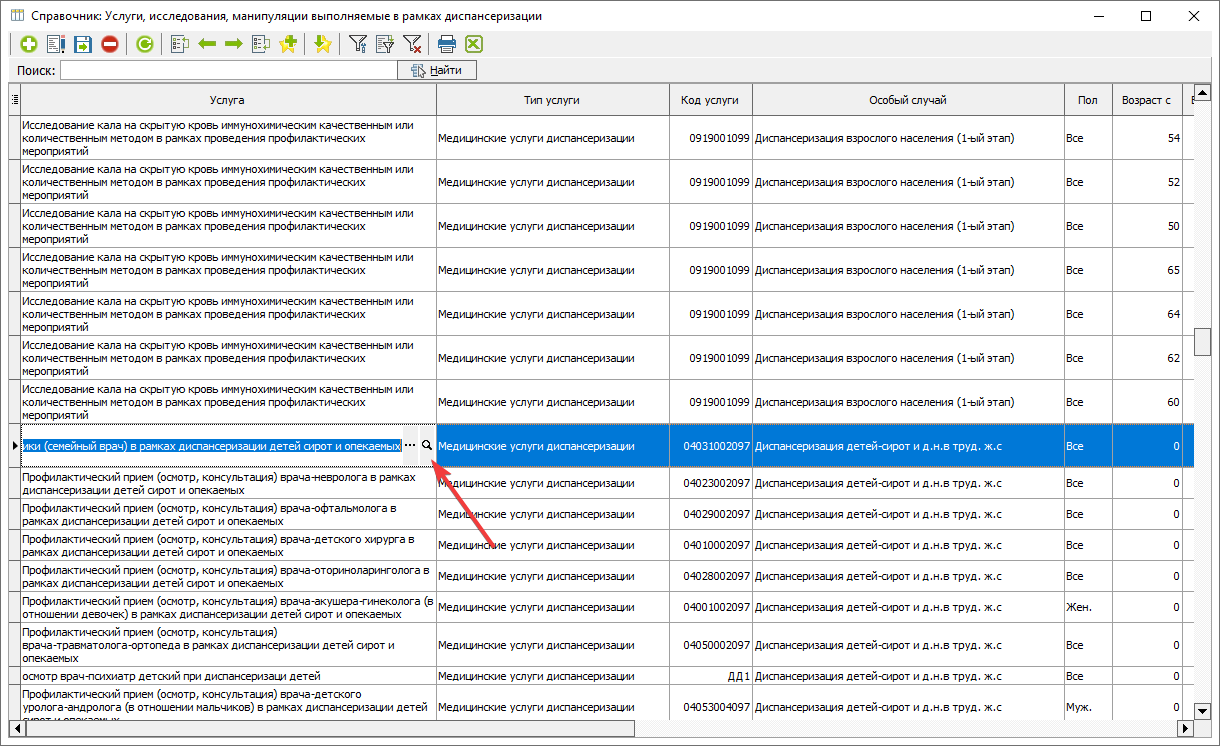Select the уролога-андролога service row
The width and height of the screenshot is (1220, 746).
pyautogui.click(x=600, y=702)
